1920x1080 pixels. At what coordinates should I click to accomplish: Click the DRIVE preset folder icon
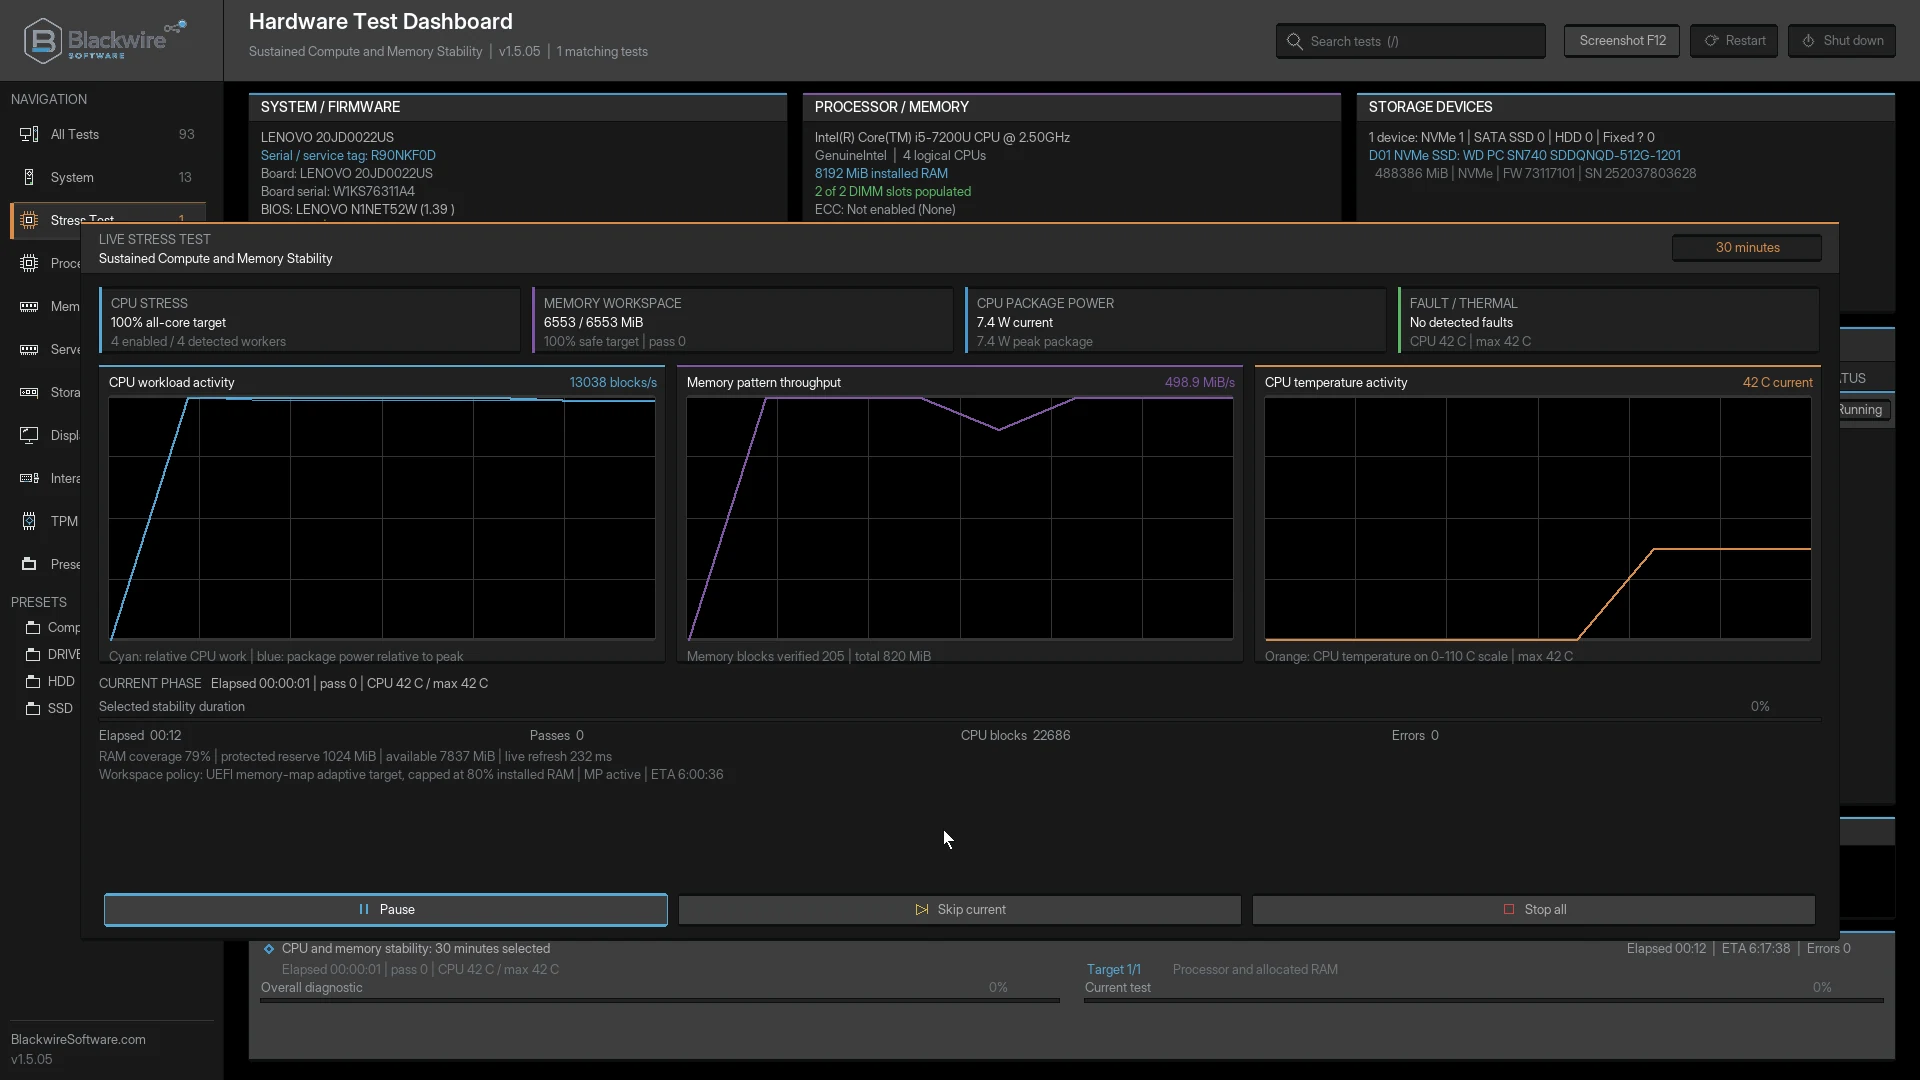(x=33, y=654)
